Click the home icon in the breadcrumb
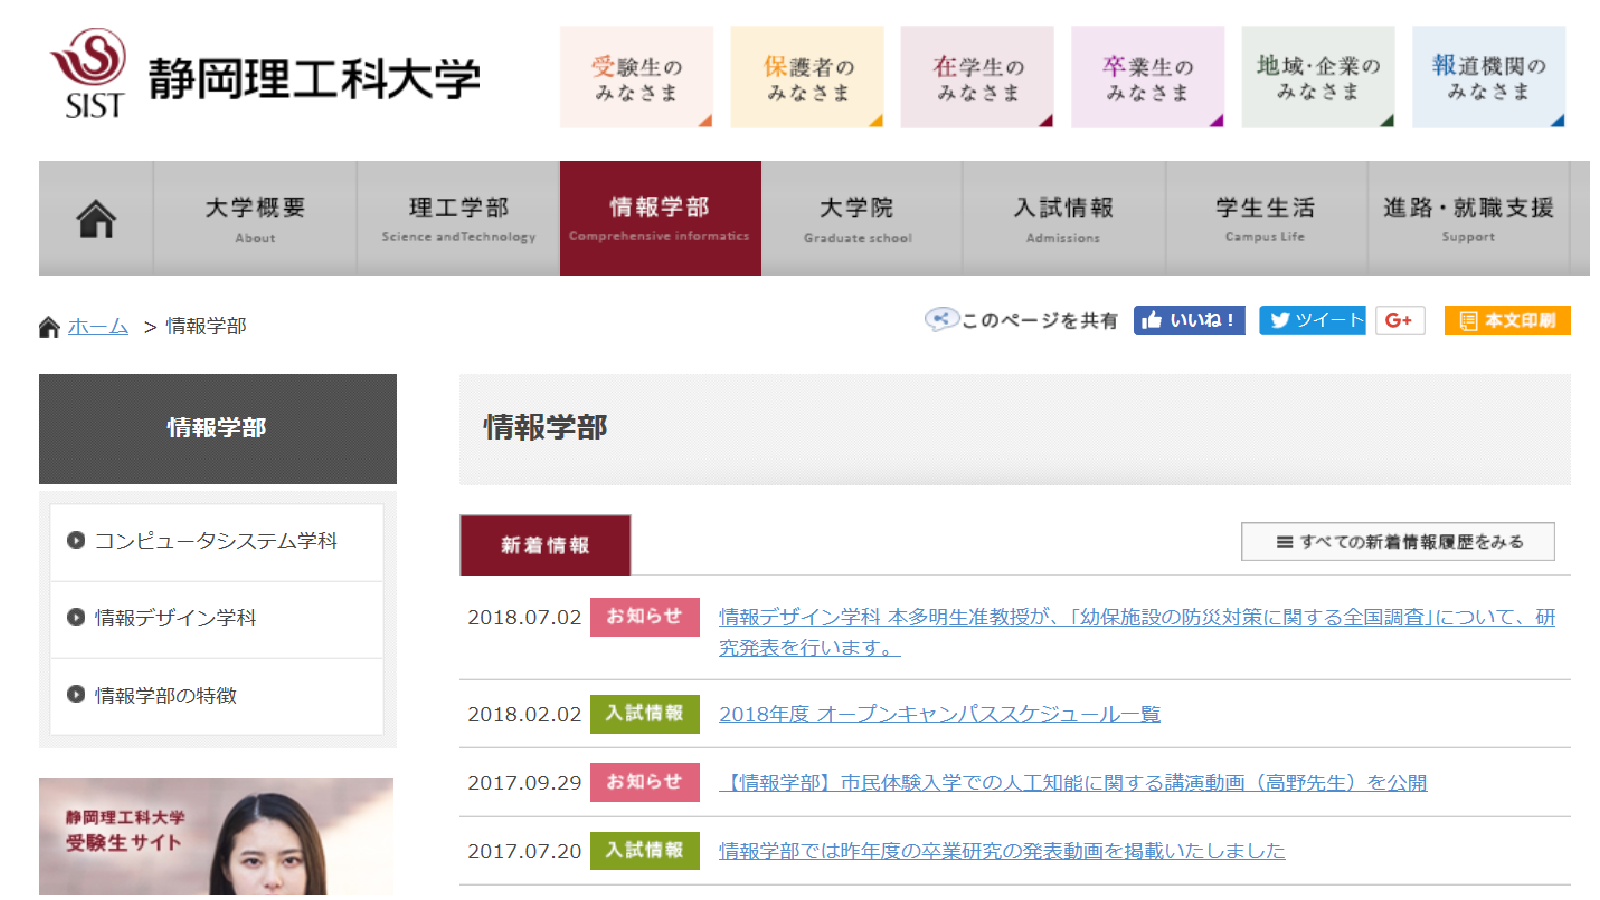Image resolution: width=1600 pixels, height=900 pixels. [47, 325]
